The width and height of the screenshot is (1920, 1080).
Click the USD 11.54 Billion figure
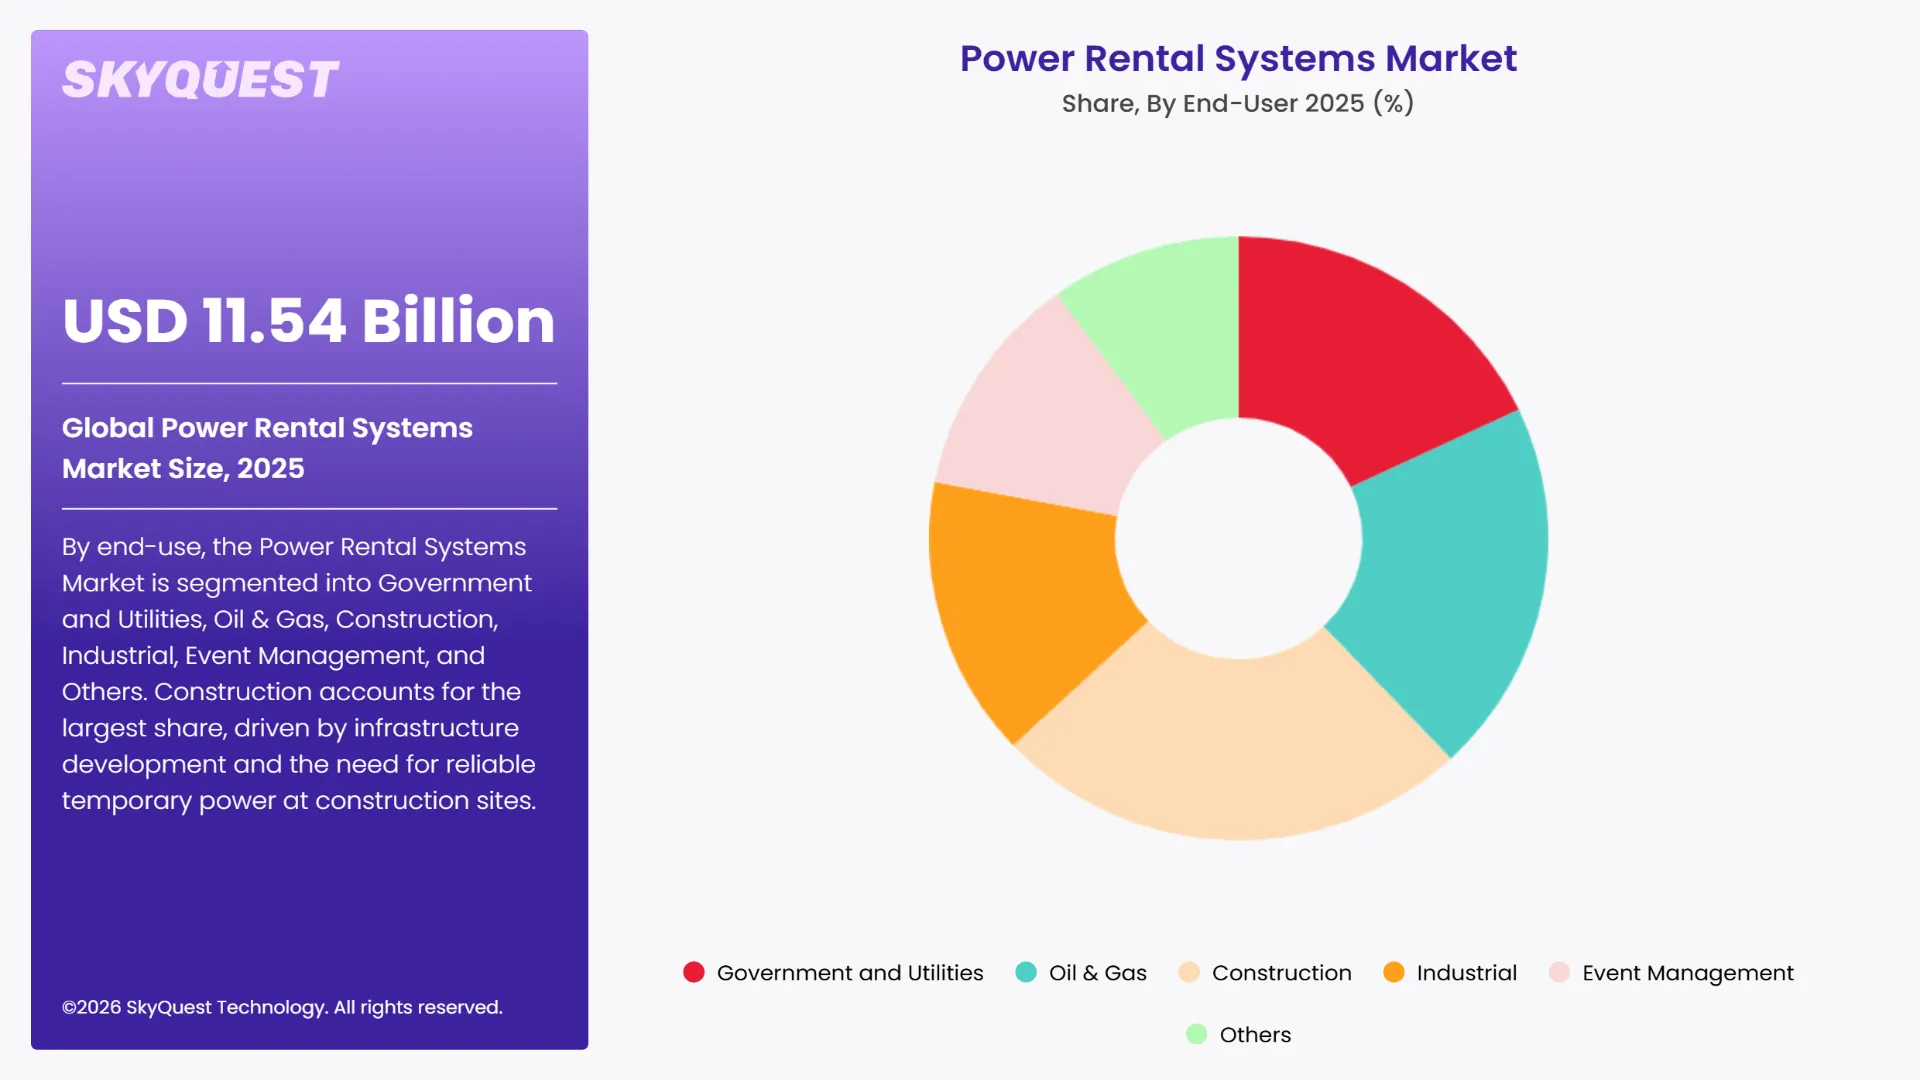coord(308,321)
